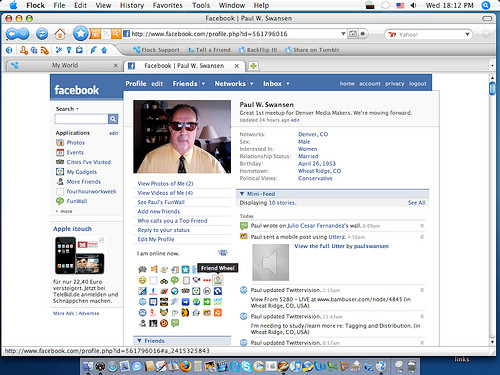Switch to the My World tab
The height and width of the screenshot is (375, 500).
[65, 65]
